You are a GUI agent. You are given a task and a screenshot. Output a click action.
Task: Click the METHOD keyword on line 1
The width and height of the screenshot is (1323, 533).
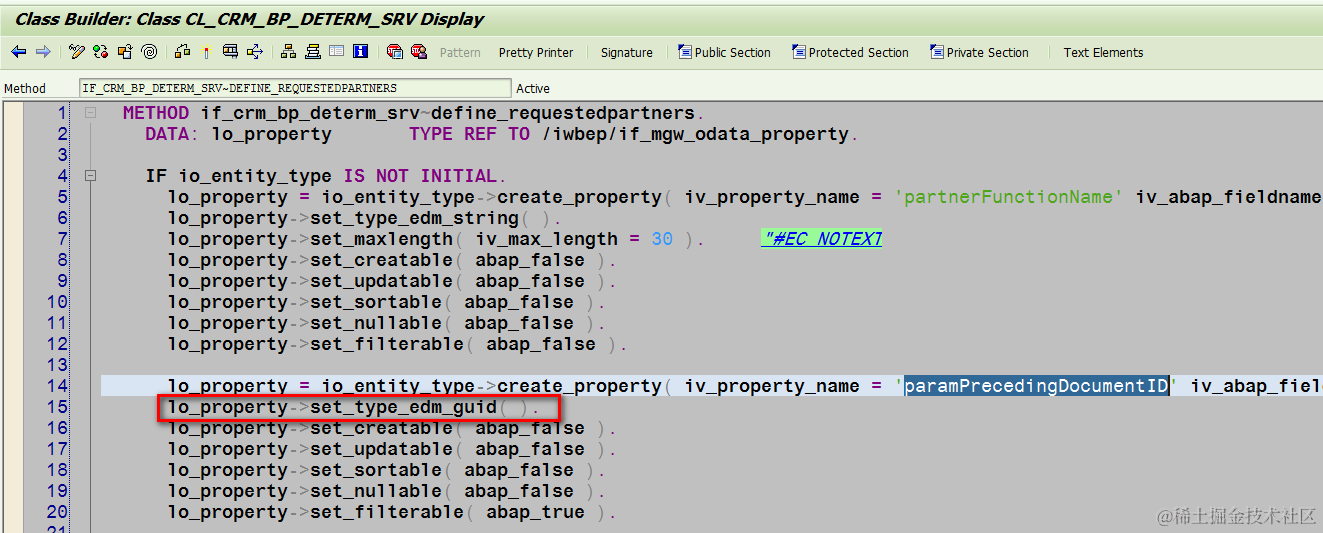point(156,113)
